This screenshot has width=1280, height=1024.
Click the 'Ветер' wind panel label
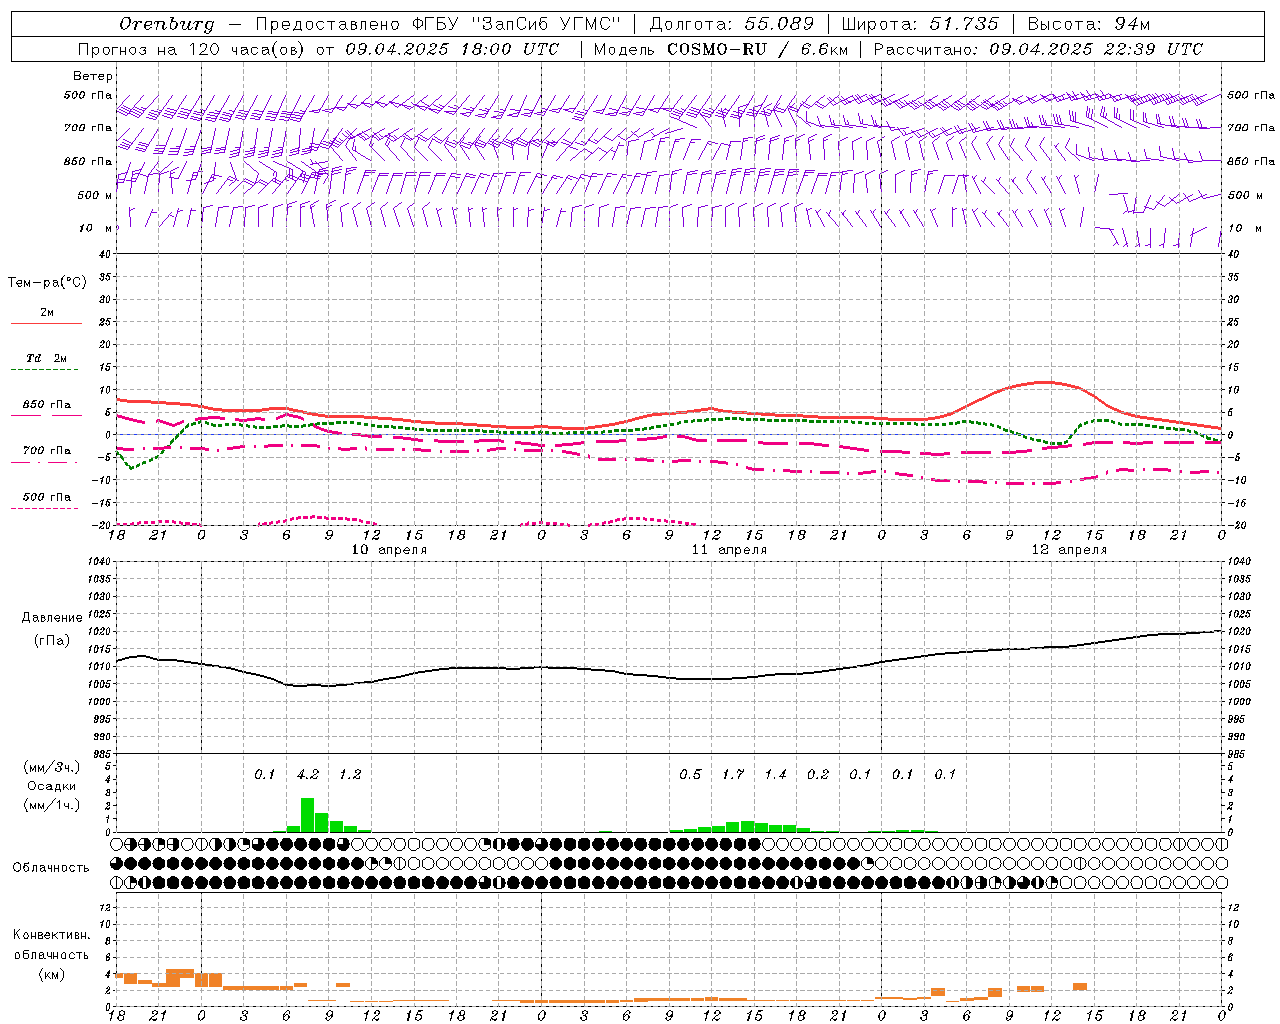[93, 76]
